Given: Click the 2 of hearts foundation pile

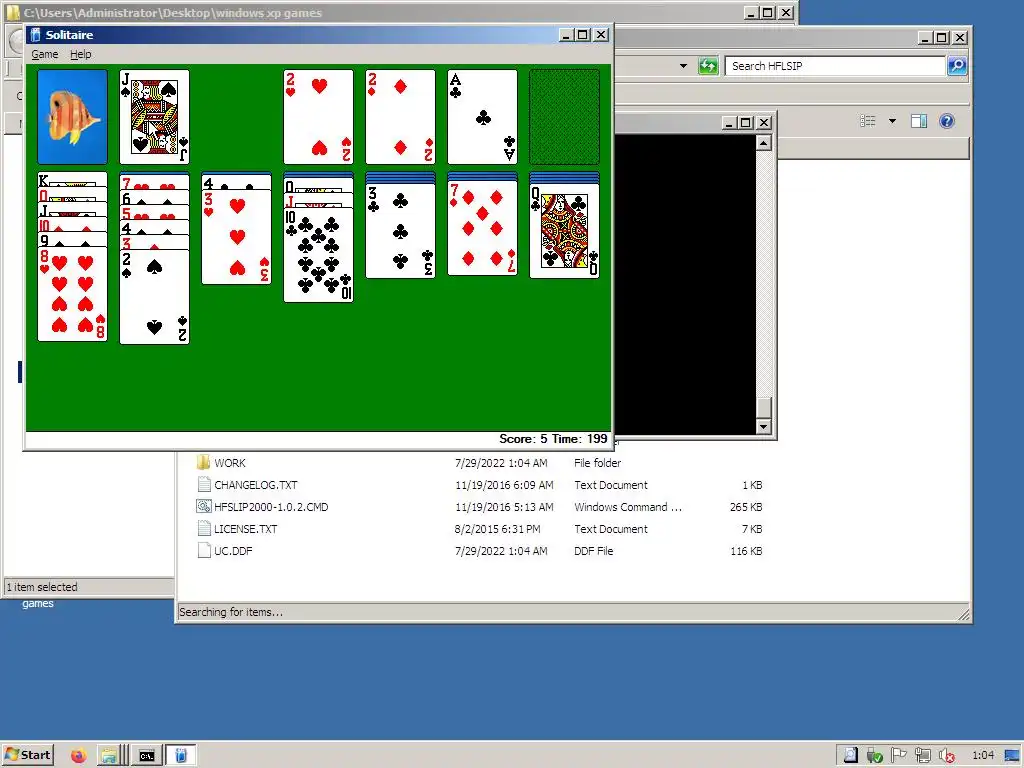Looking at the screenshot, I should [319, 117].
